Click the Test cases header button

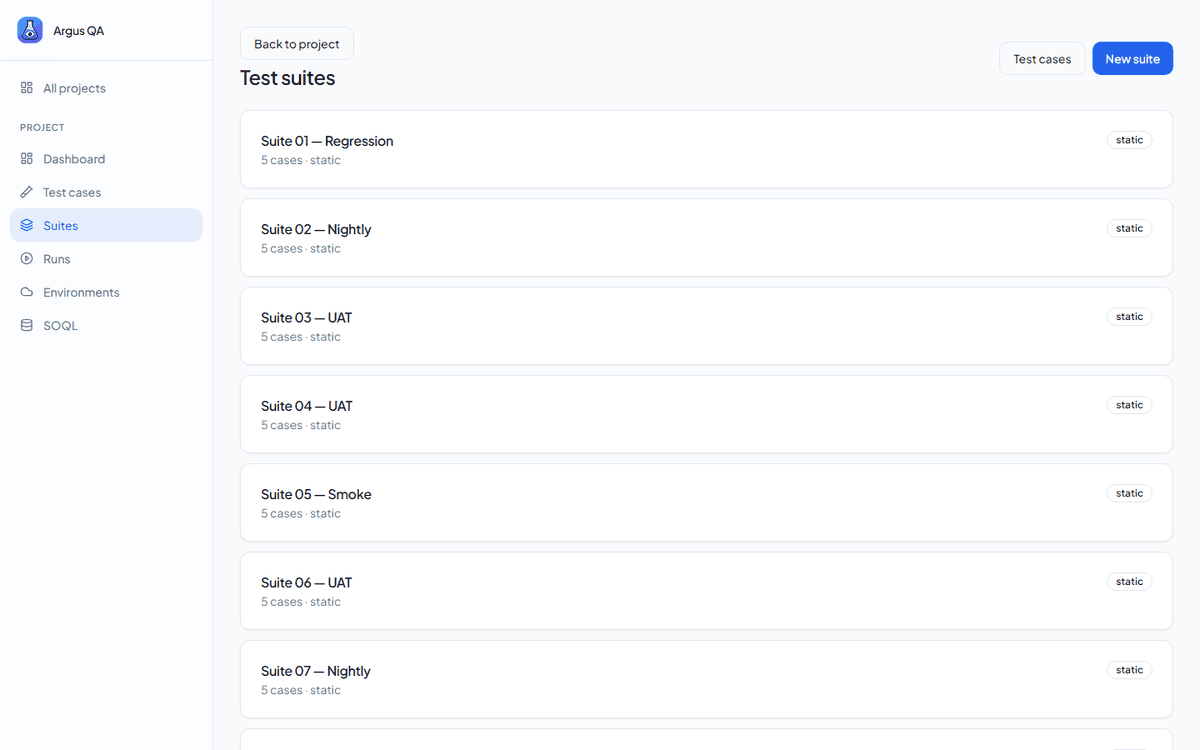(1042, 59)
